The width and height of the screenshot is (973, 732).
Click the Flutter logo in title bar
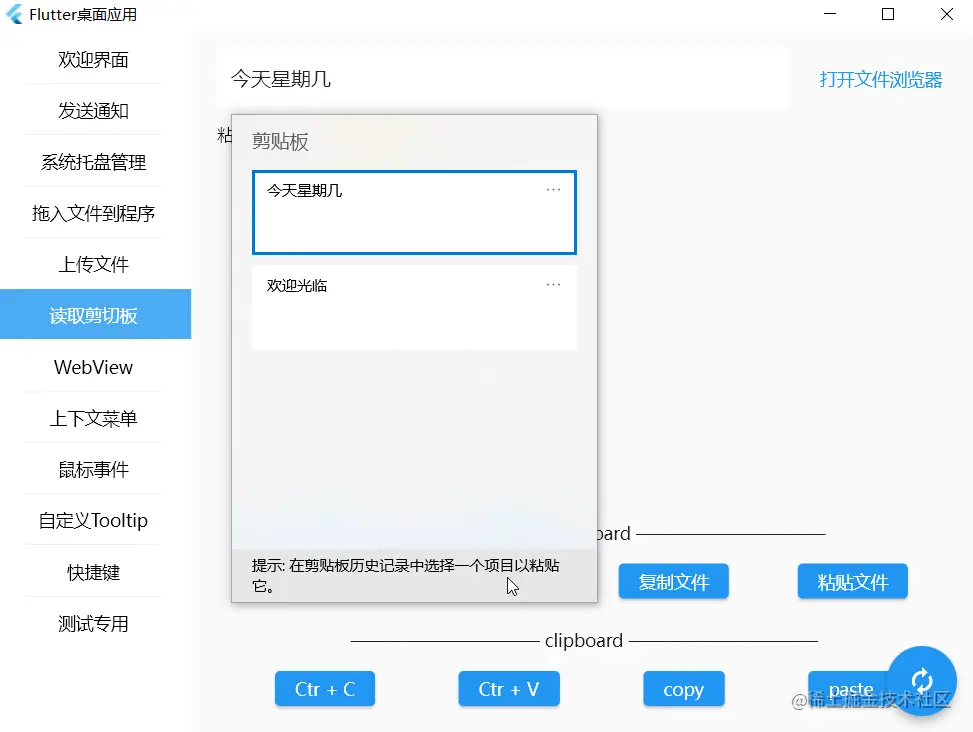pos(14,14)
